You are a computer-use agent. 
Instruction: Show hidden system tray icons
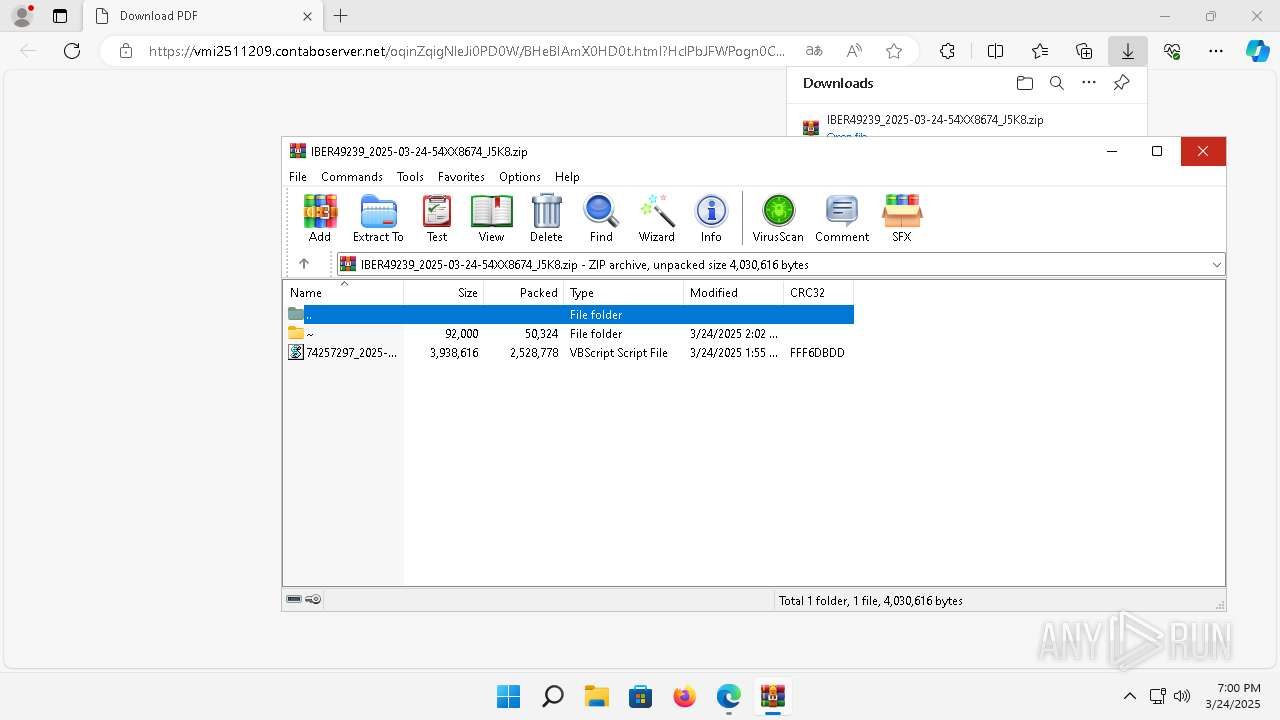click(1130, 696)
